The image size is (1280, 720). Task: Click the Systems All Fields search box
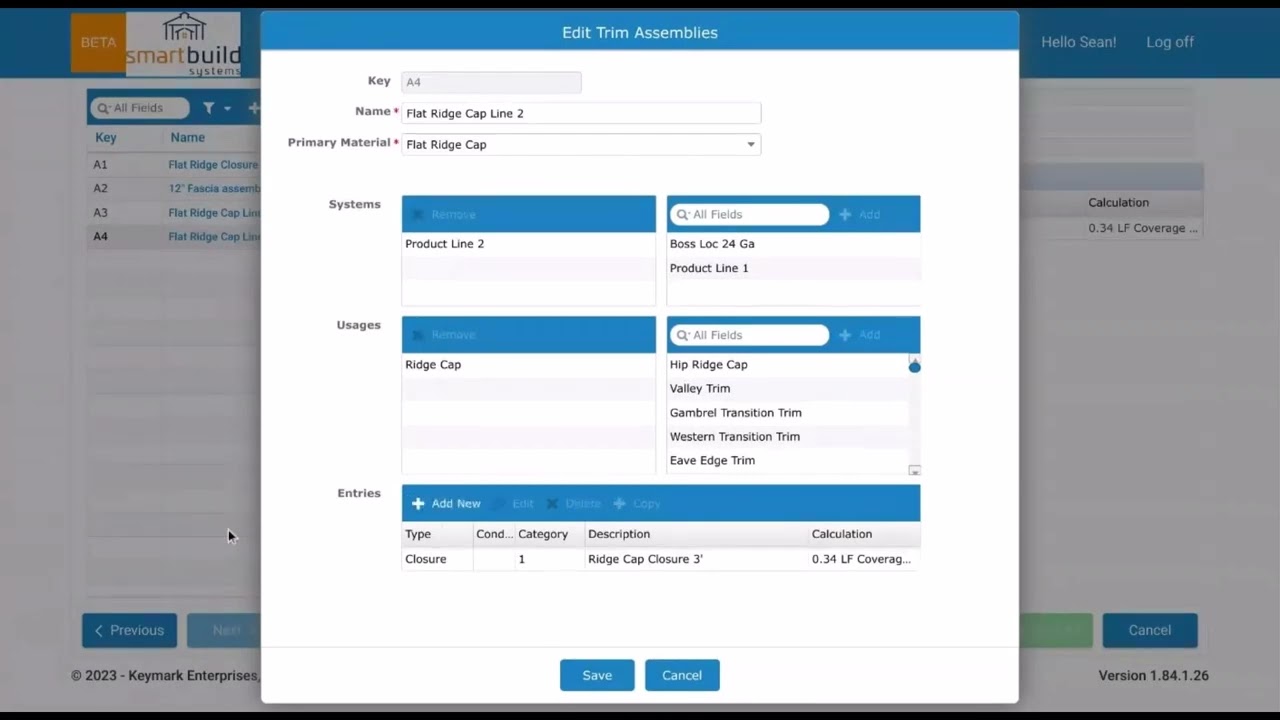pyautogui.click(x=749, y=214)
